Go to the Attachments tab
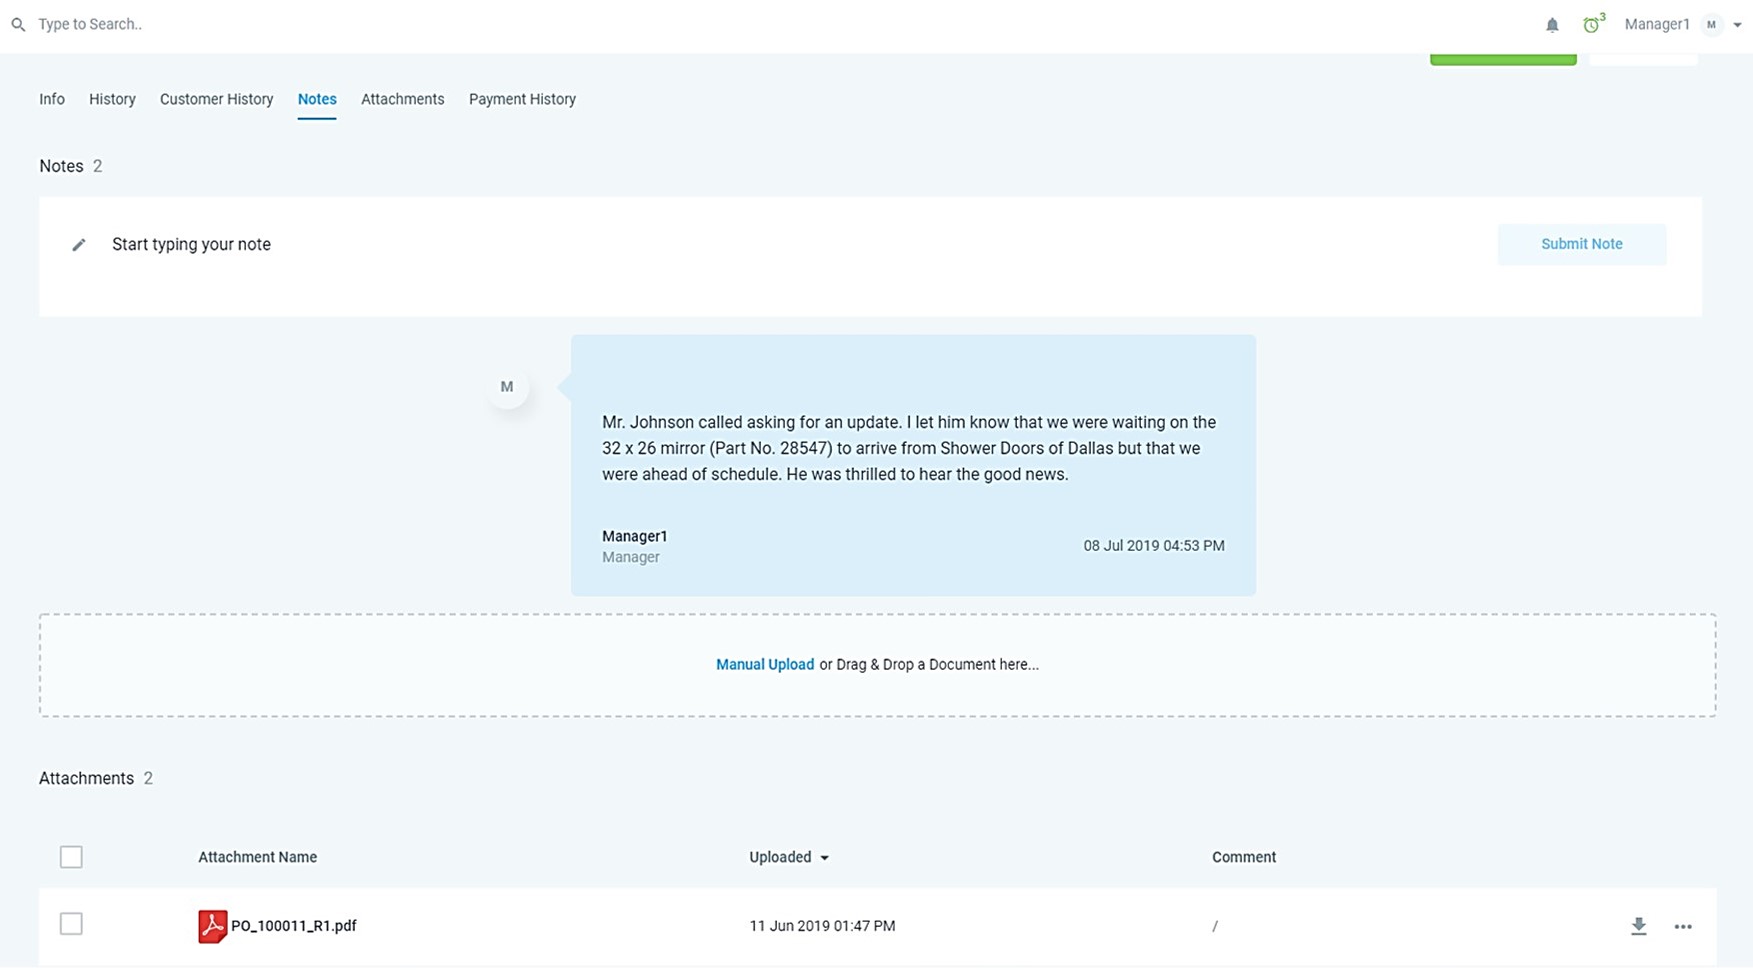This screenshot has width=1753, height=970. (402, 99)
